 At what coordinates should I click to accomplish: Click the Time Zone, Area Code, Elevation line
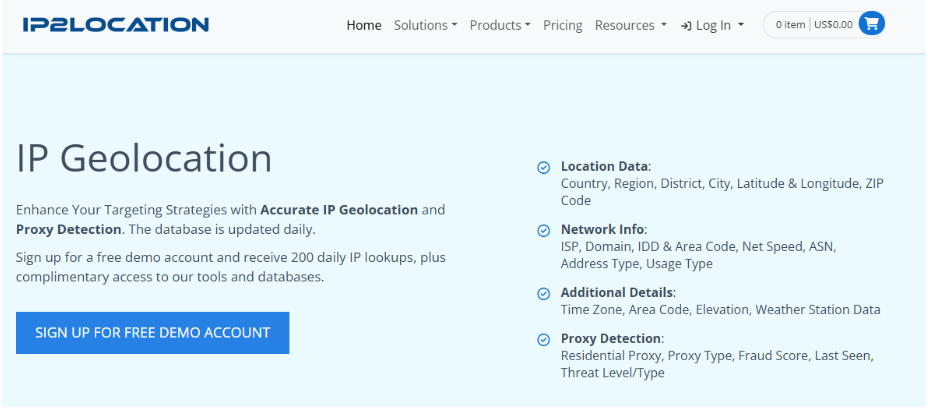[x=720, y=310]
